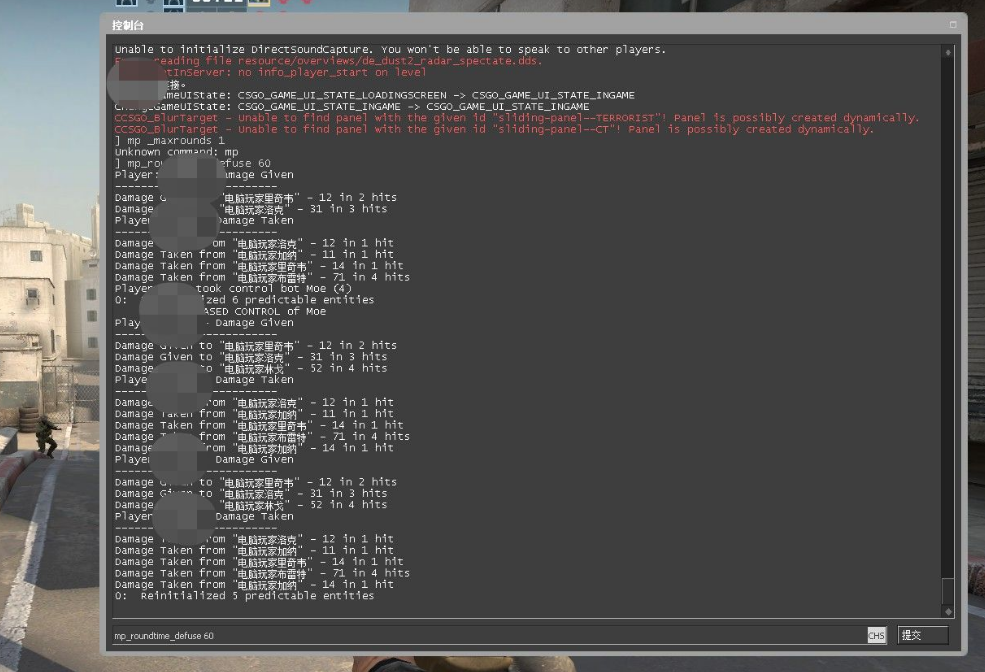
Task: Select the 'took control bot Moe (4)' line
Action: click(x=233, y=289)
